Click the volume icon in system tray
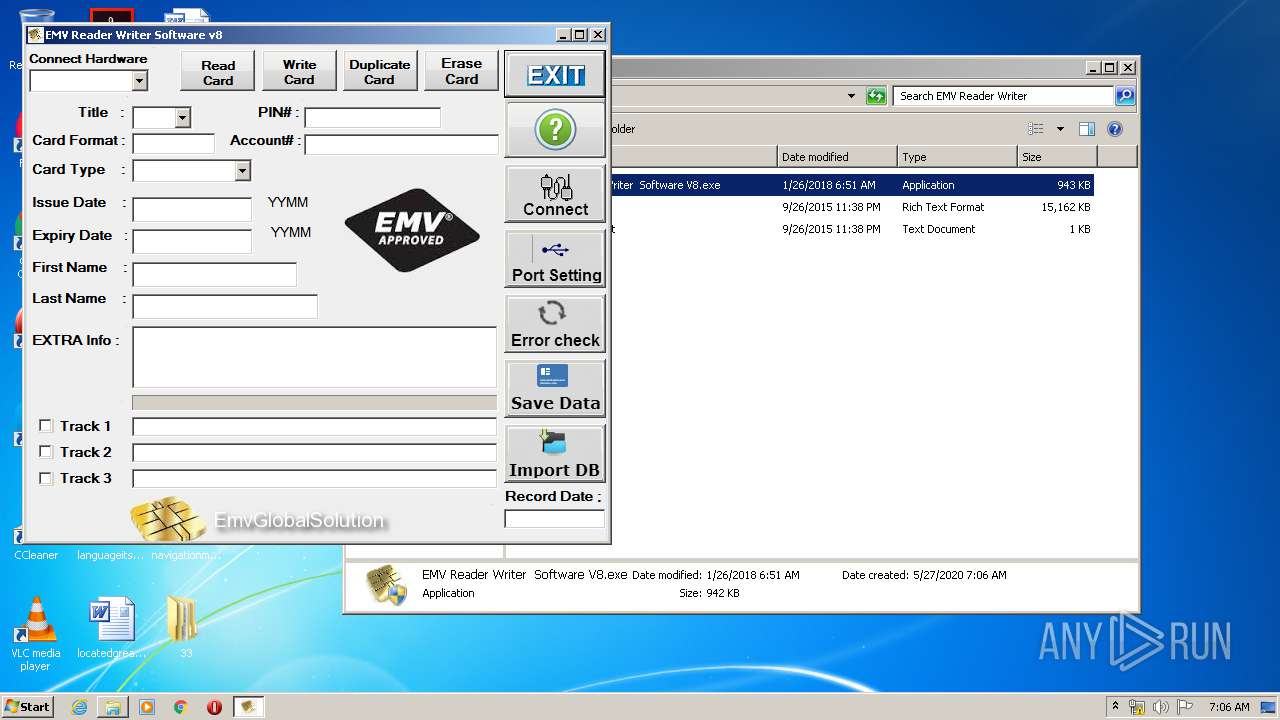 tap(1161, 707)
